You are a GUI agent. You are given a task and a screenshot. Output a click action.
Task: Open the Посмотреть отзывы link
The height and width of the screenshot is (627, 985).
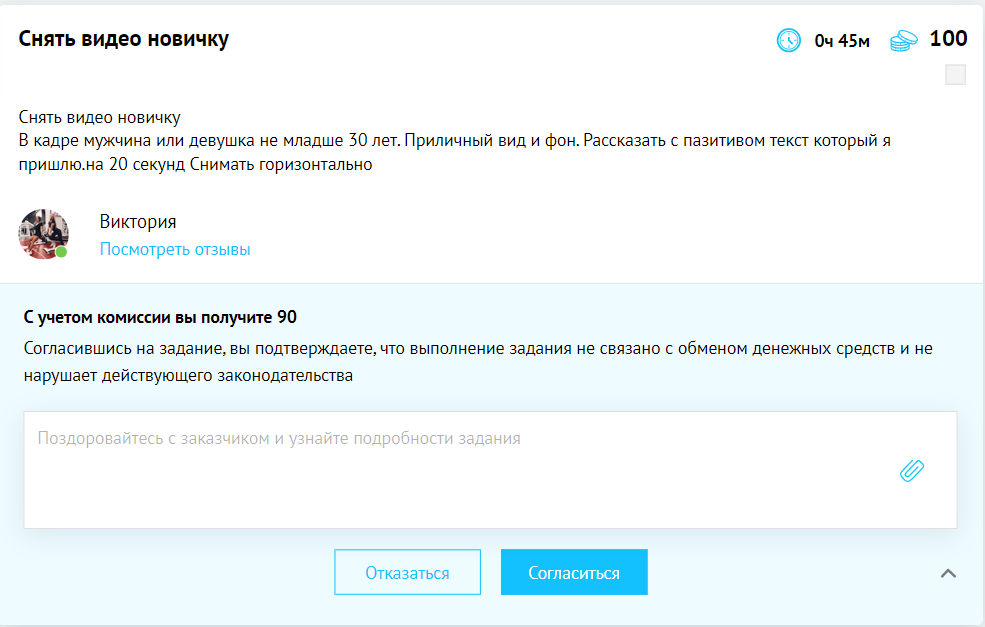(x=175, y=249)
